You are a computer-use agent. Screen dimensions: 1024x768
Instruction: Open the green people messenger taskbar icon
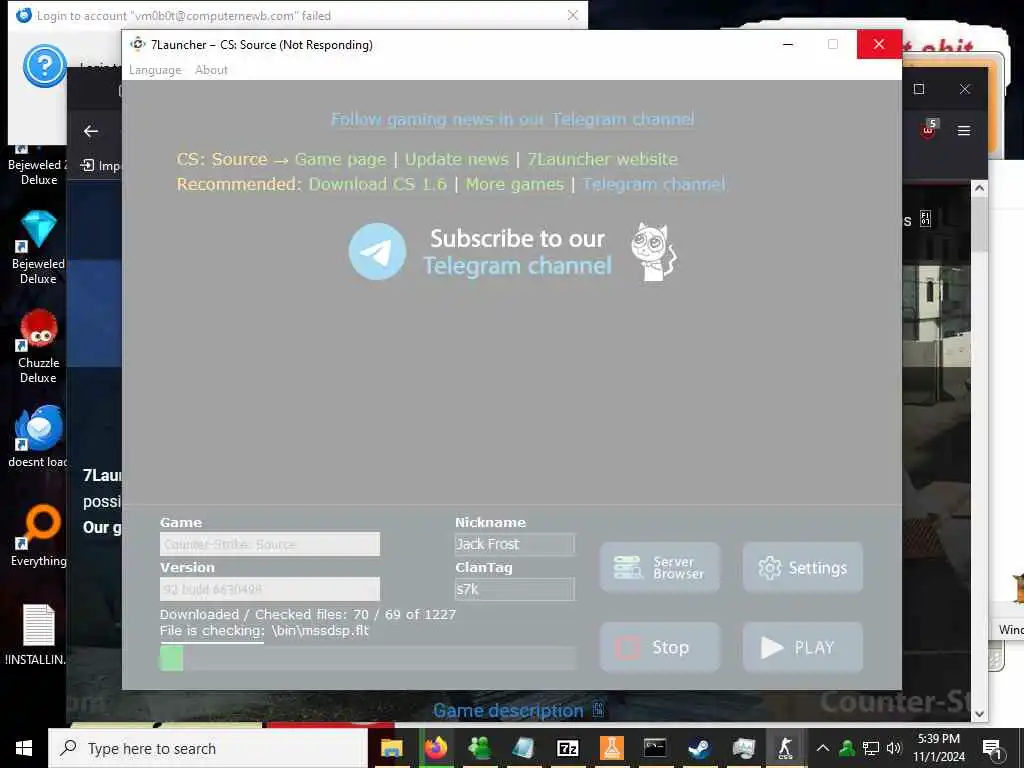point(479,748)
